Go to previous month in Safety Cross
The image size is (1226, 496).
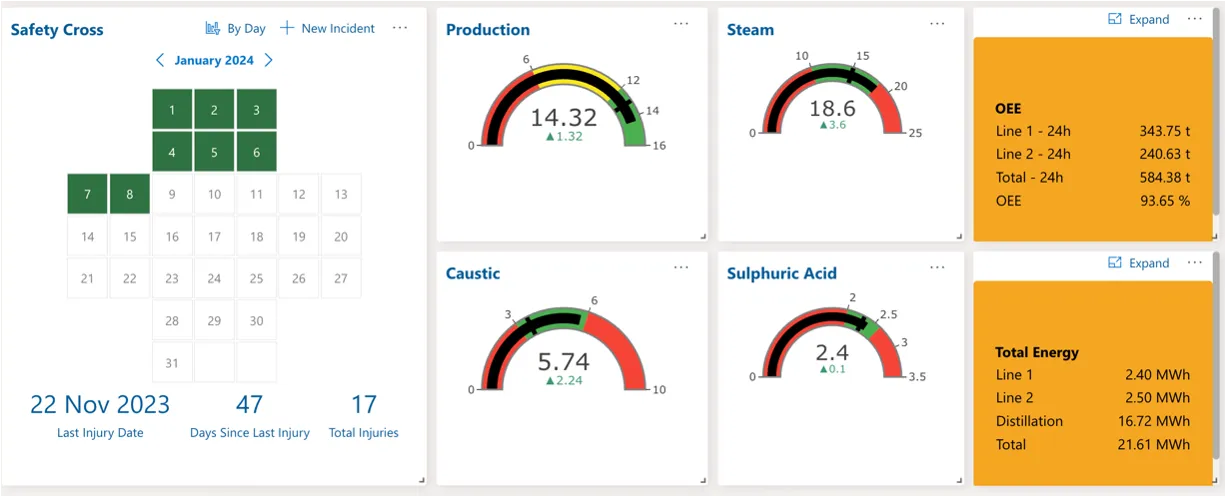click(160, 60)
